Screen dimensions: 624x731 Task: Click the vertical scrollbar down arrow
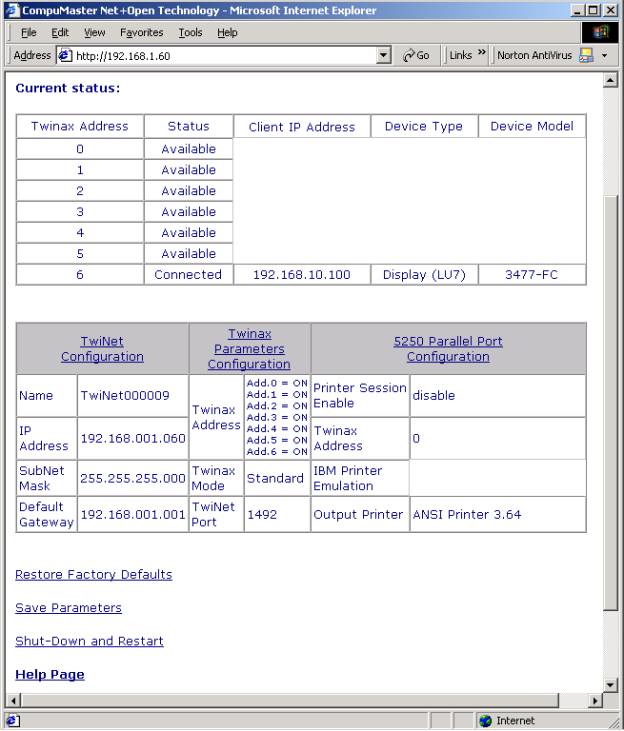(x=612, y=684)
